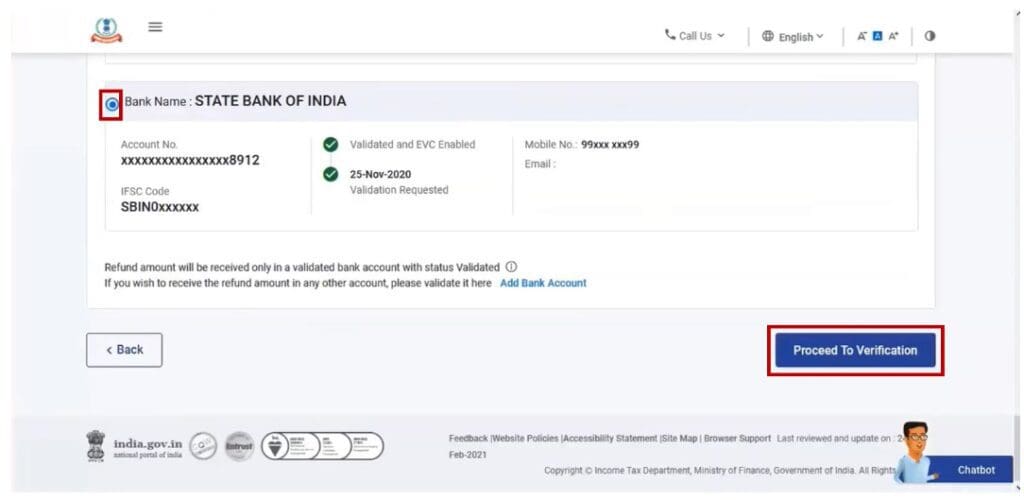The height and width of the screenshot is (500, 1024).
Task: Decrease font size with A- icon
Action: click(862, 37)
